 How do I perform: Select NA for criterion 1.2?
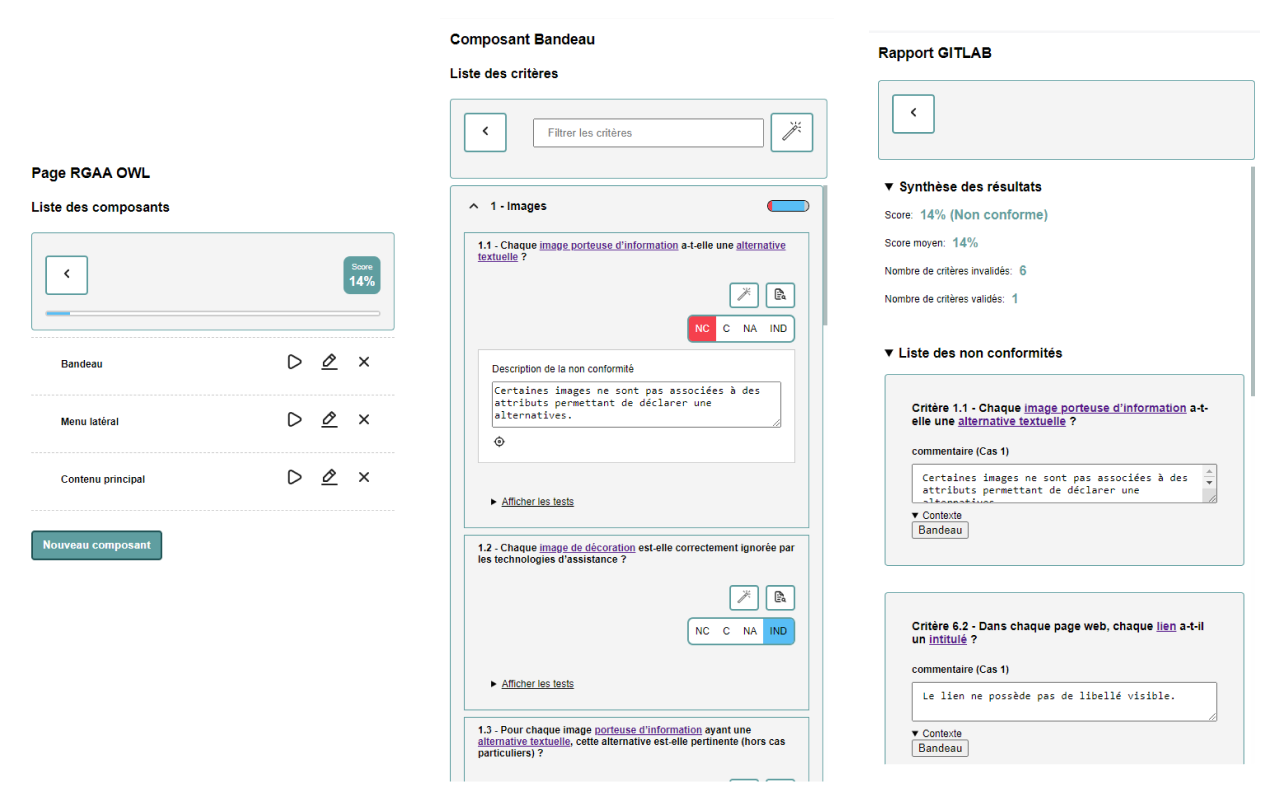pos(750,631)
